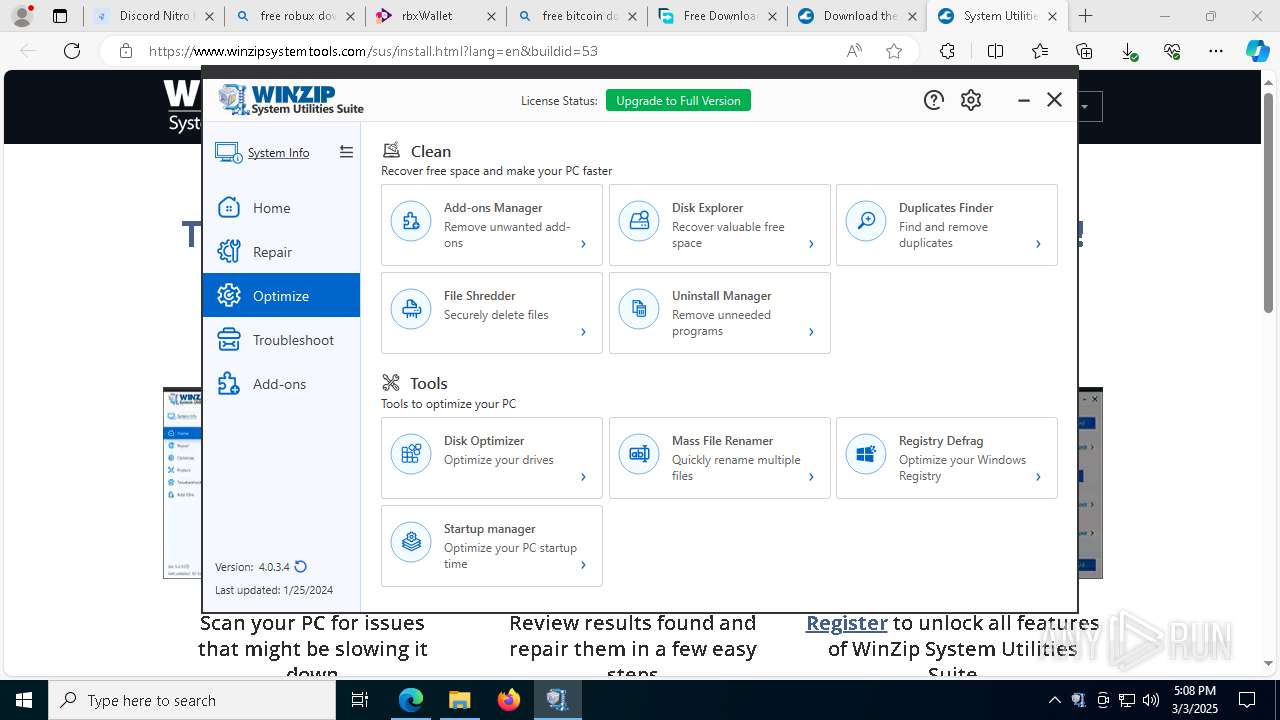Open browser downloads icon
This screenshot has height=720, width=1280.
[1129, 51]
